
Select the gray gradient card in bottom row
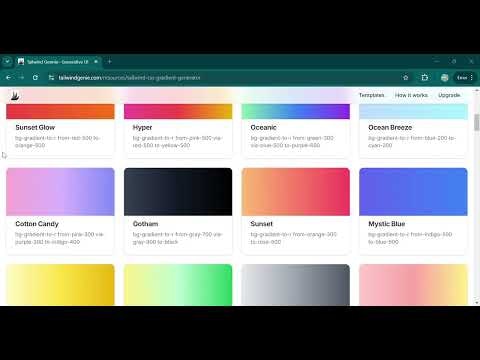(x=296, y=285)
